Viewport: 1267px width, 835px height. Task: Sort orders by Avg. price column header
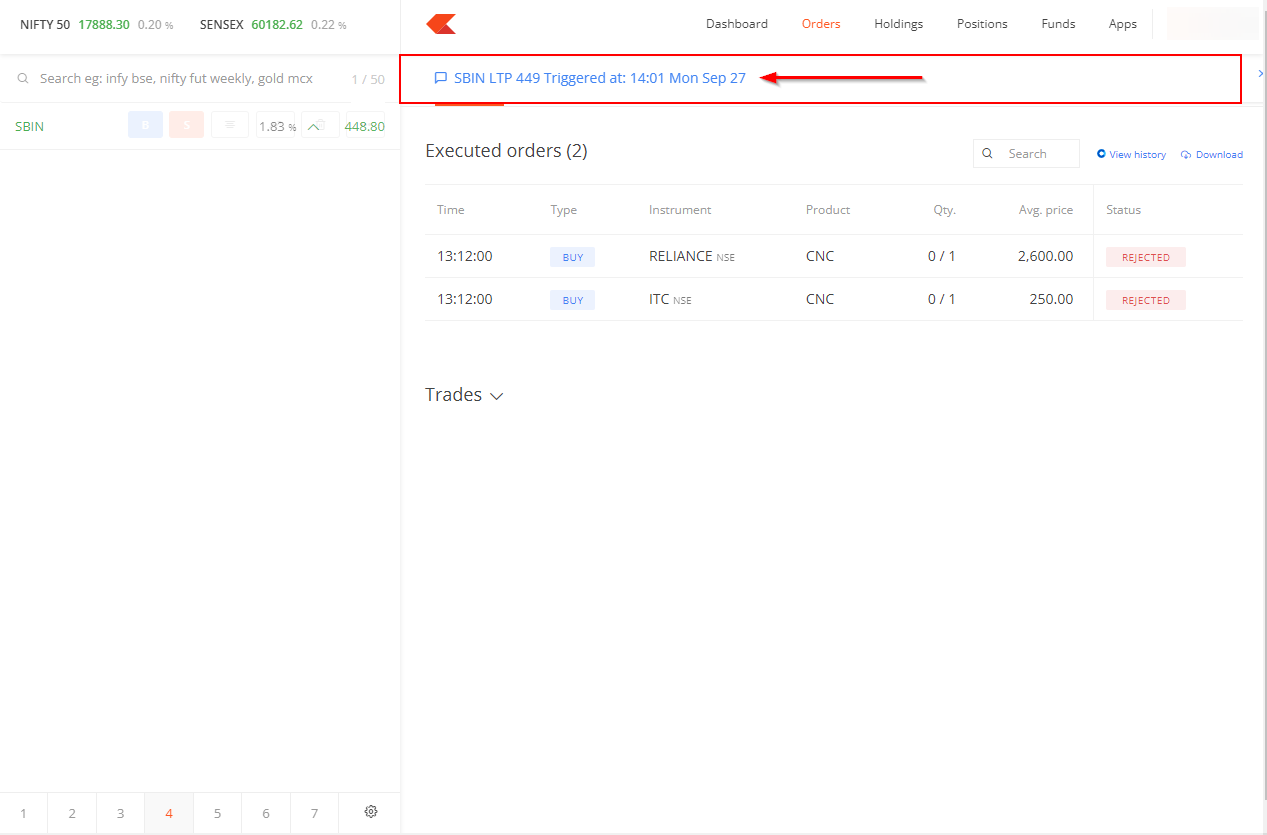(1045, 210)
